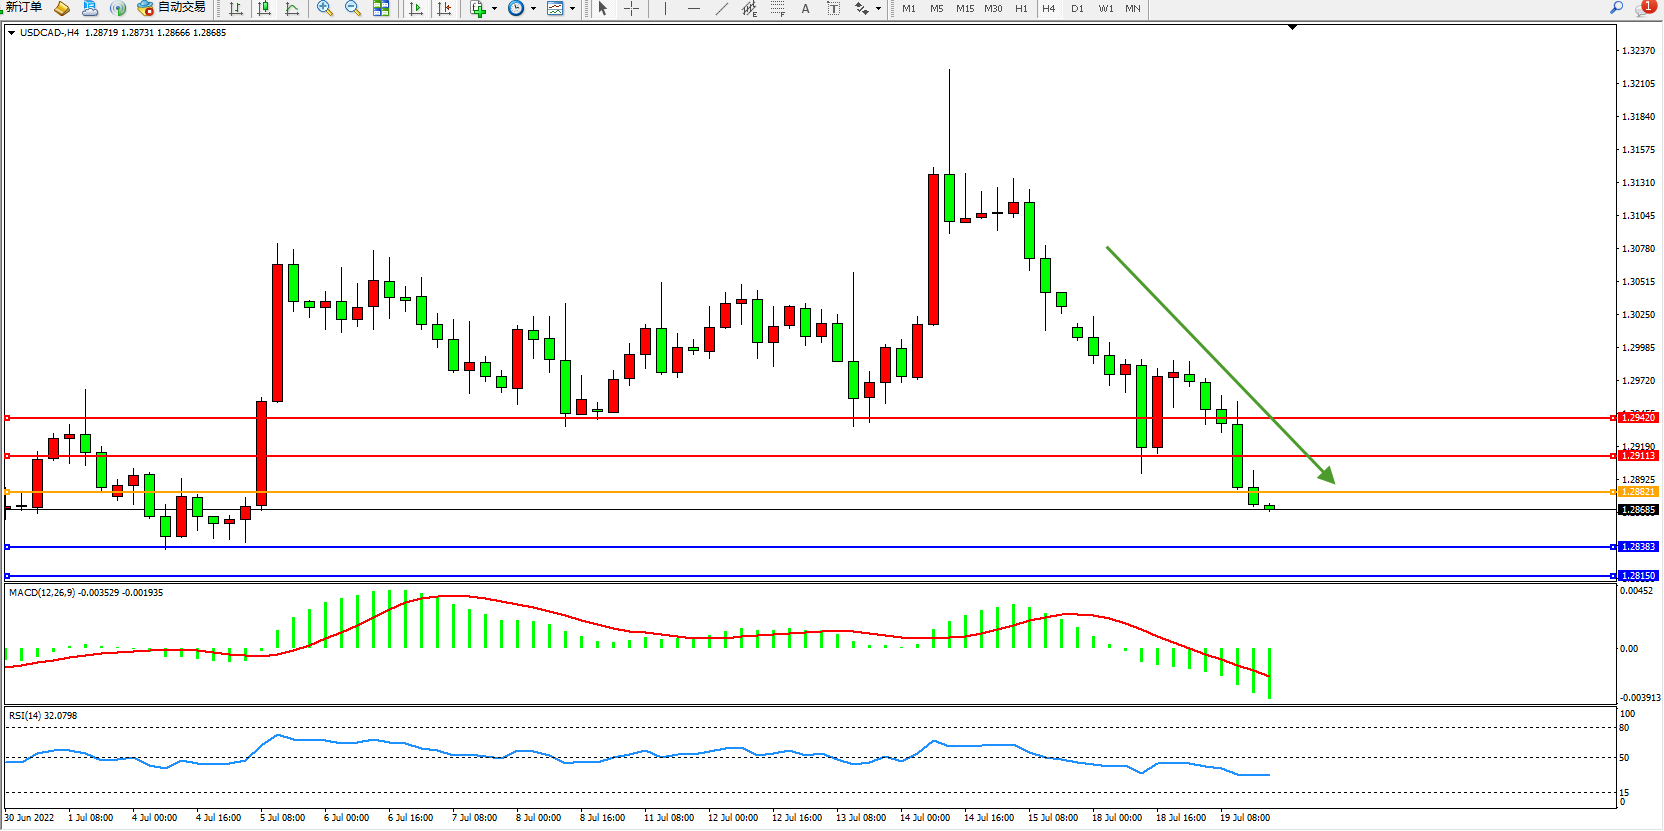Tile chart windows with the grid icon

(x=381, y=8)
